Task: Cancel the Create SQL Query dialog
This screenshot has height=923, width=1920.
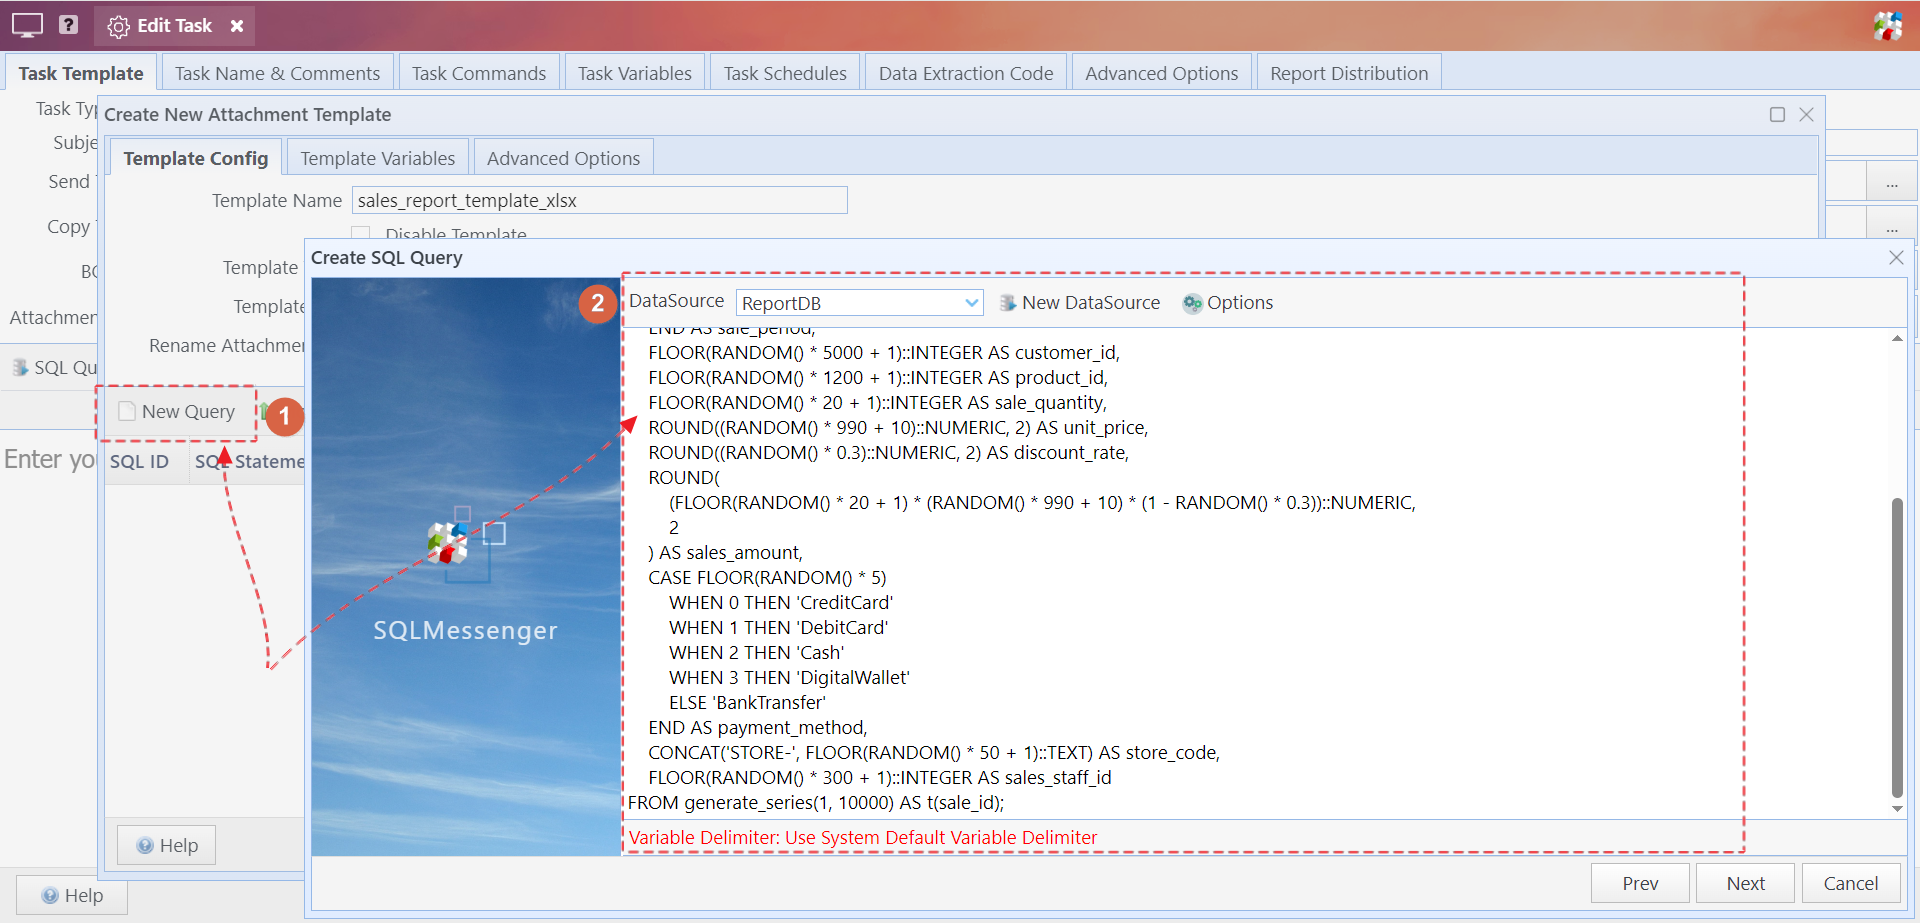Action: coord(1851,883)
